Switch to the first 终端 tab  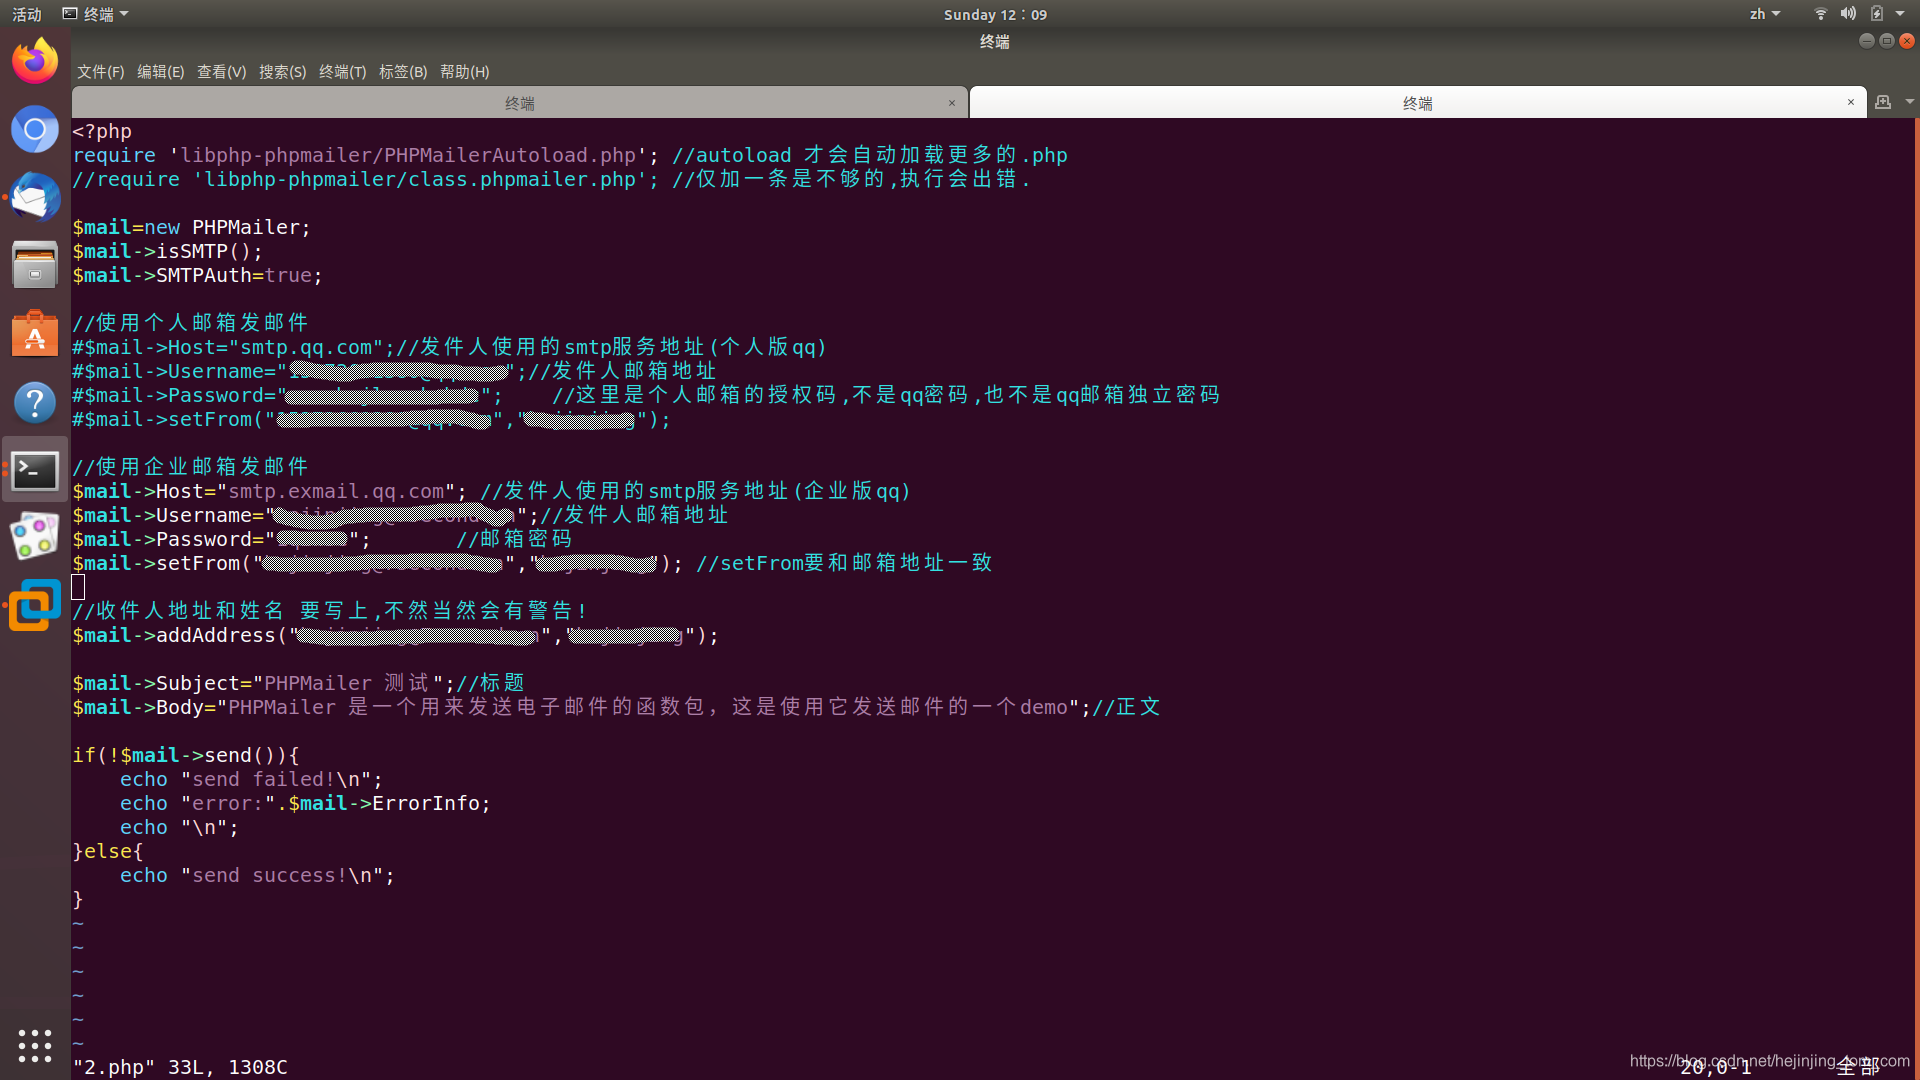519,103
